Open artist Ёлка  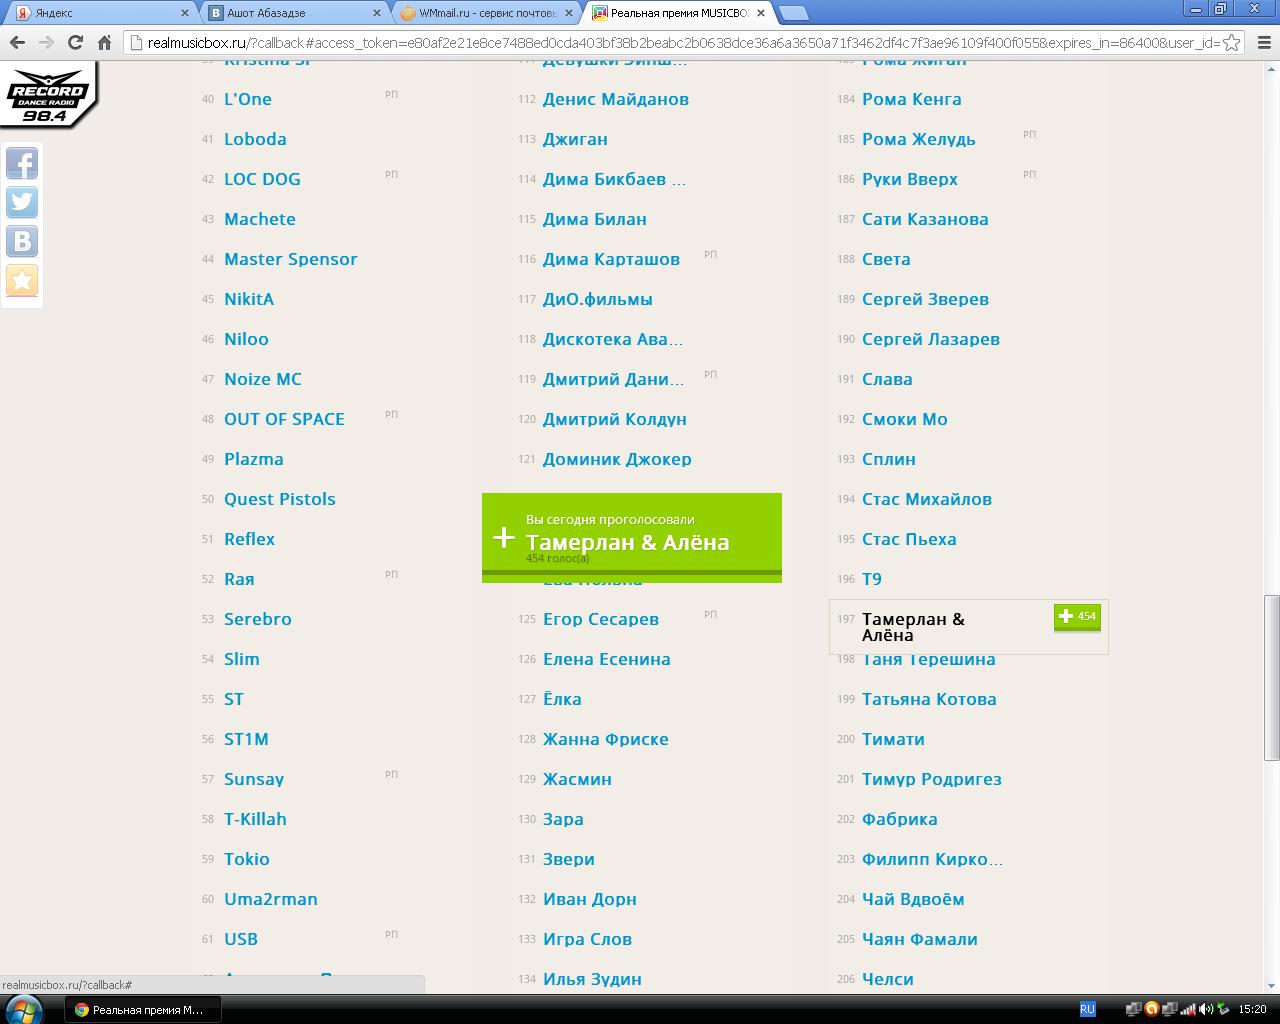(x=562, y=699)
